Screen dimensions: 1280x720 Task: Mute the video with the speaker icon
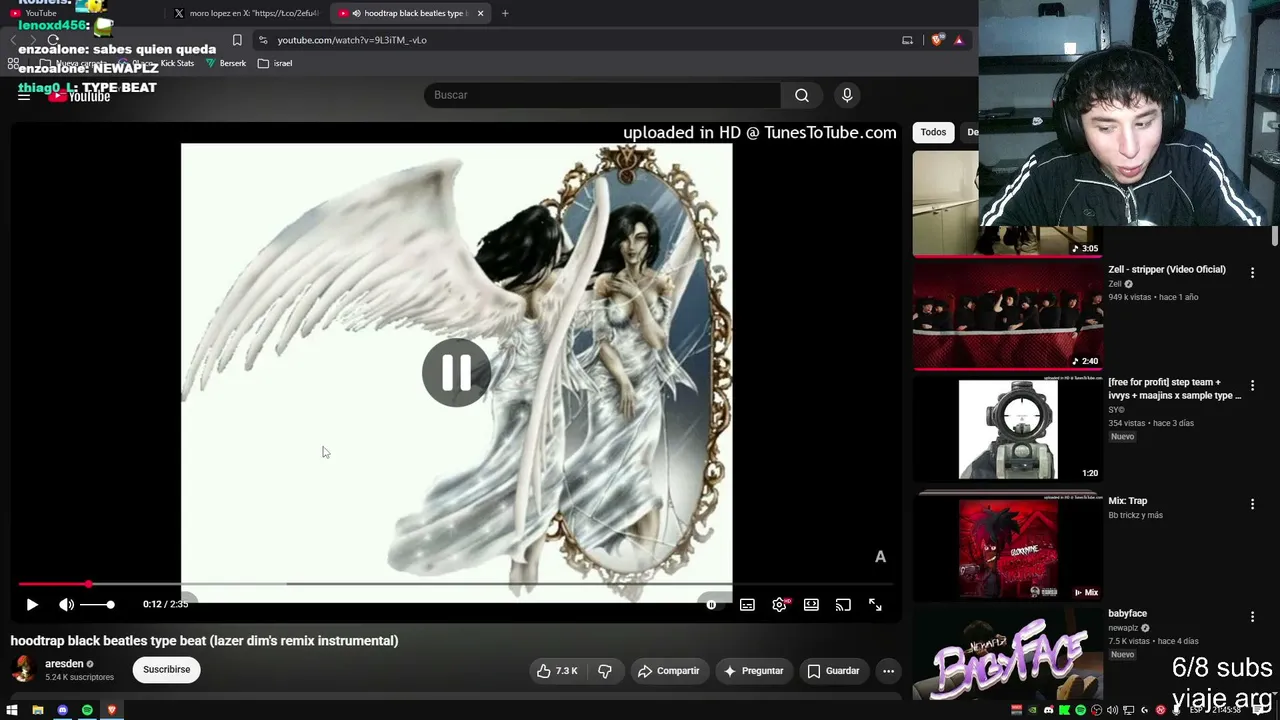[66, 605]
